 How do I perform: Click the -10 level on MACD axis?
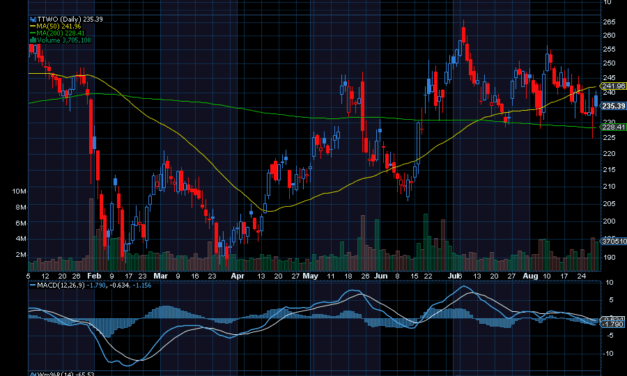click(x=608, y=354)
